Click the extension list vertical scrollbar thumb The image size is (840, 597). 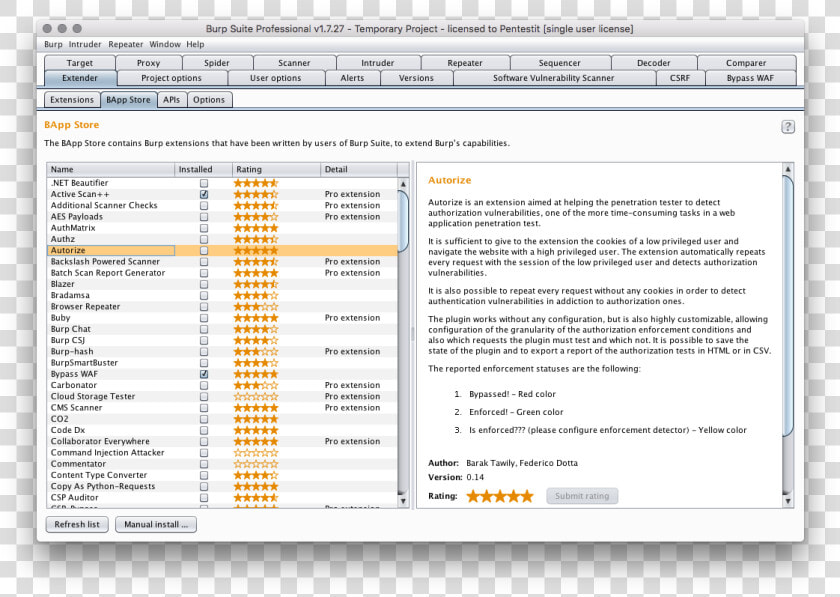point(403,221)
